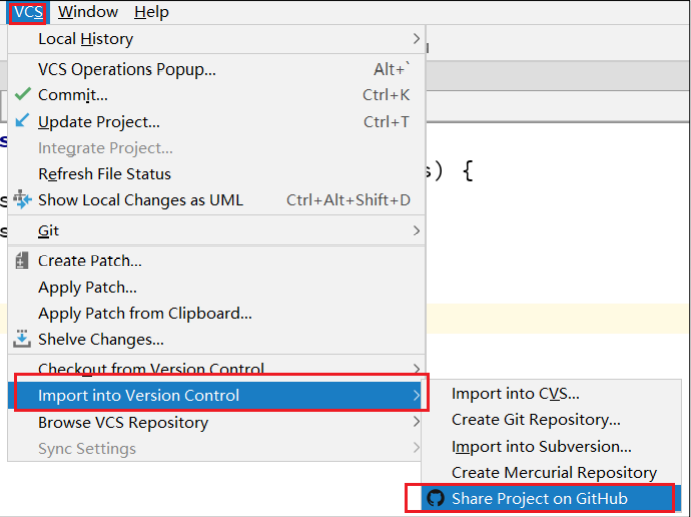Select Import into Subversion entry

(541, 446)
